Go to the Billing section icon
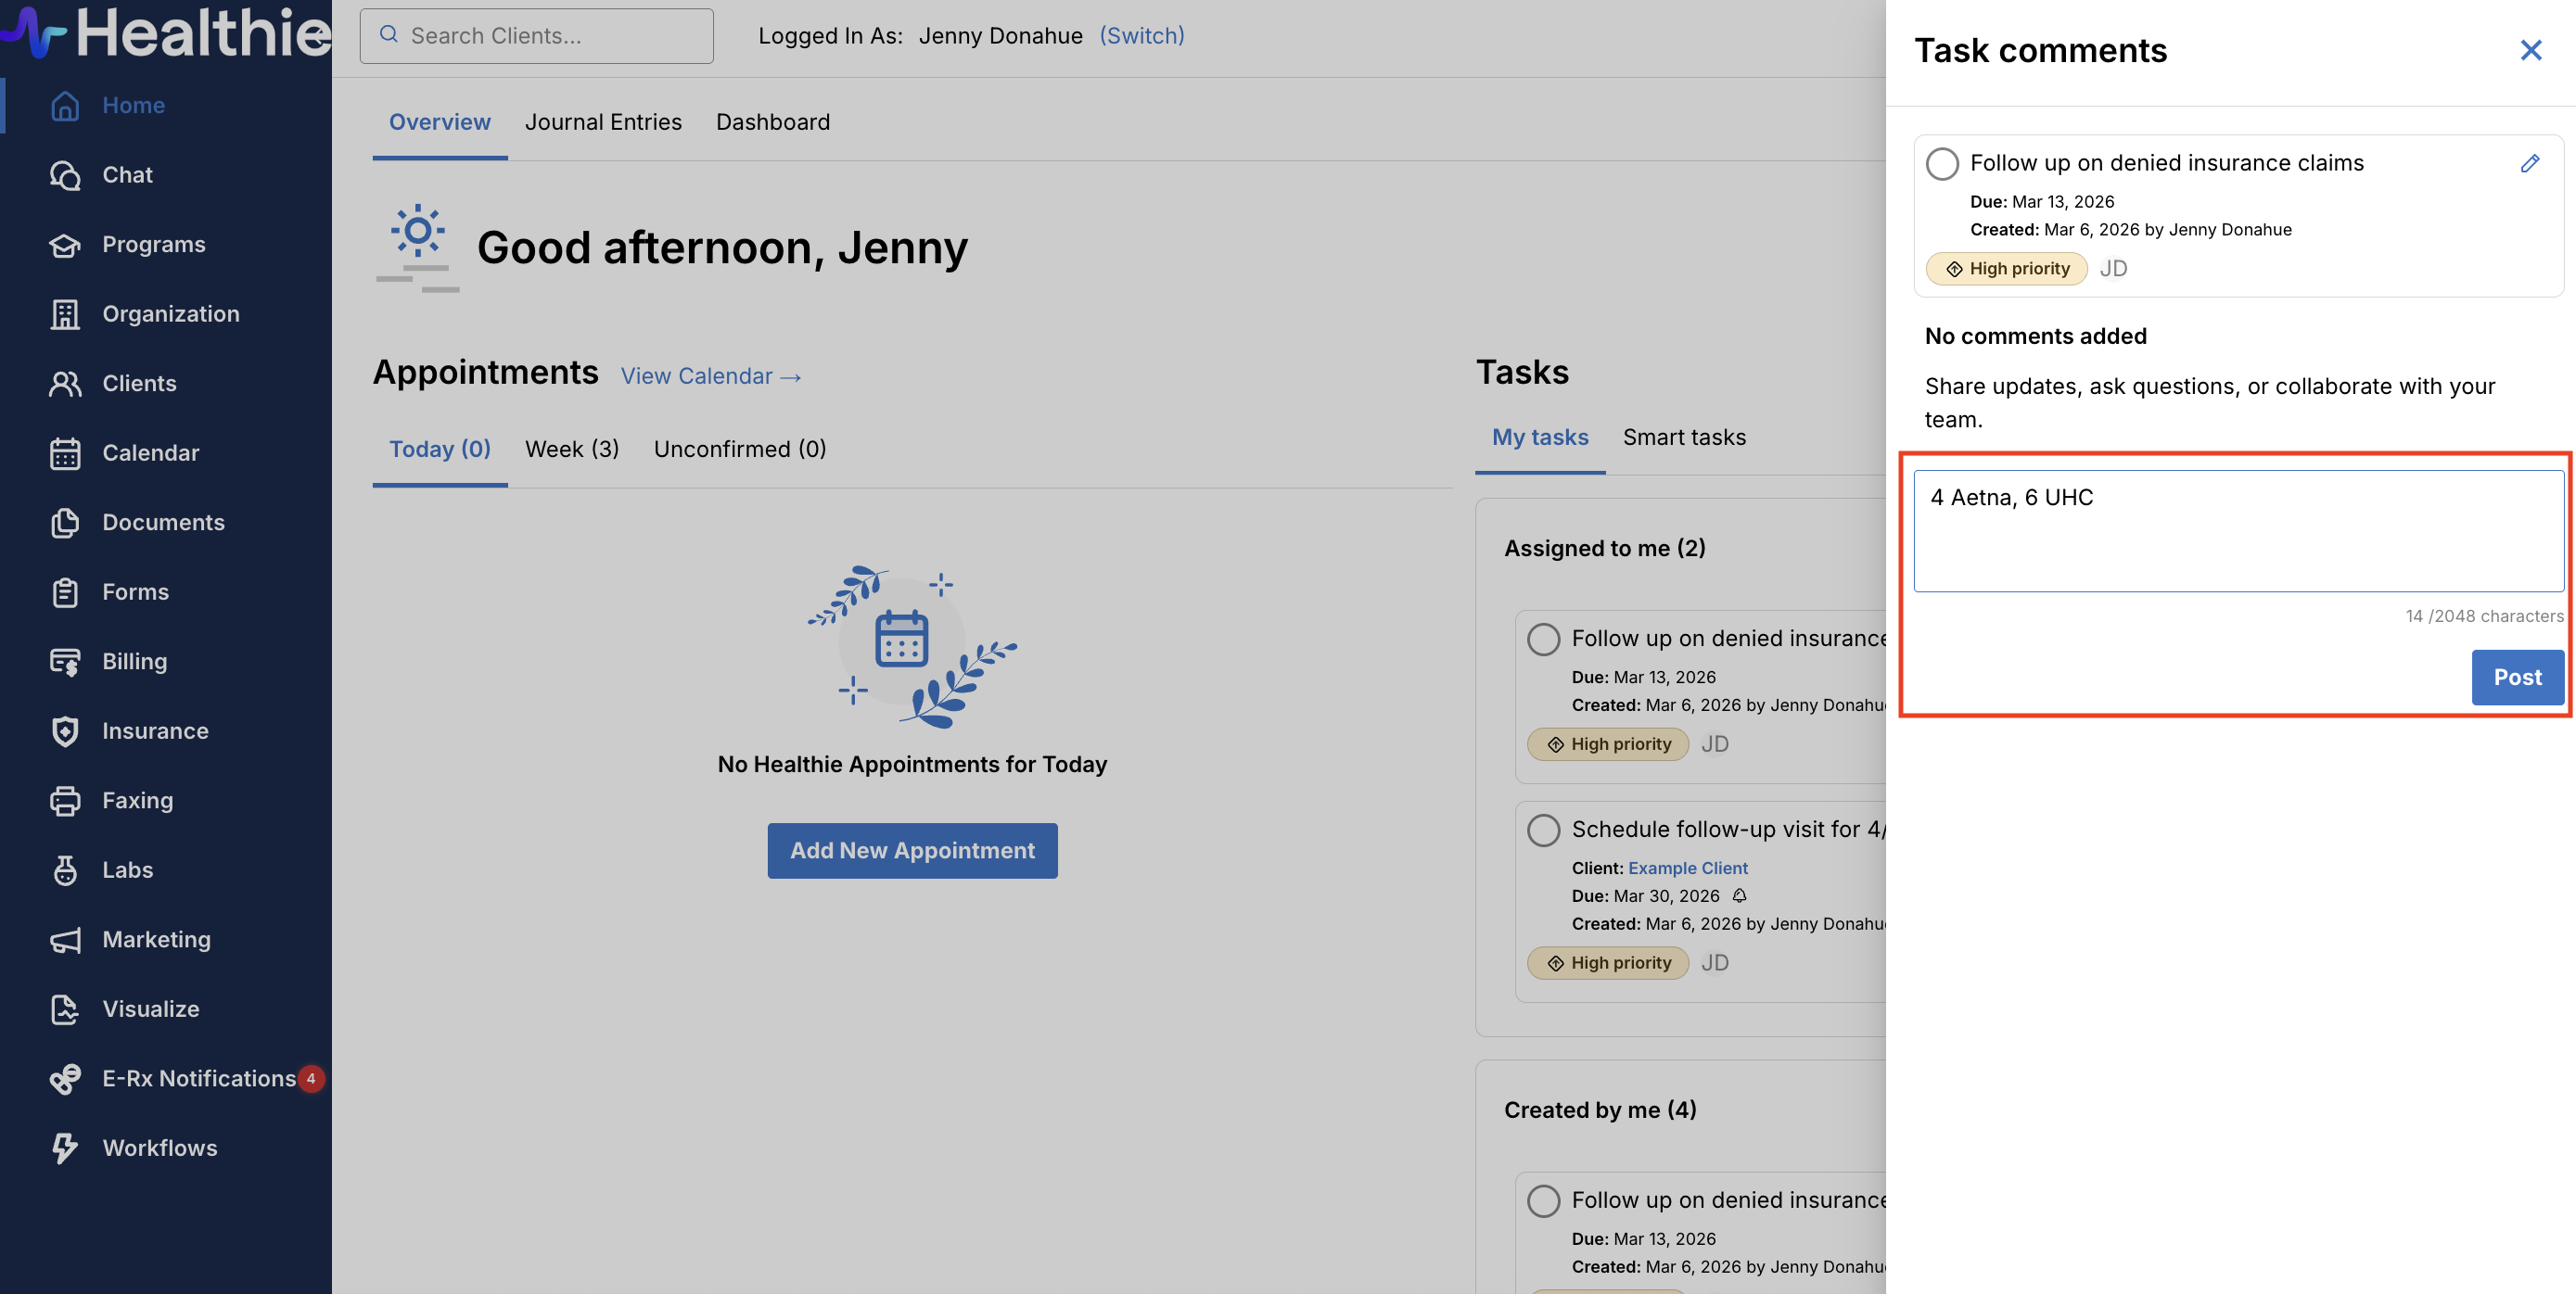This screenshot has height=1294, width=2576. [65, 662]
